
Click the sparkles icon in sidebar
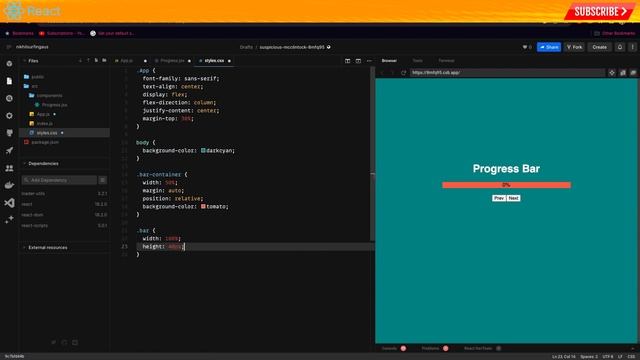[9, 220]
